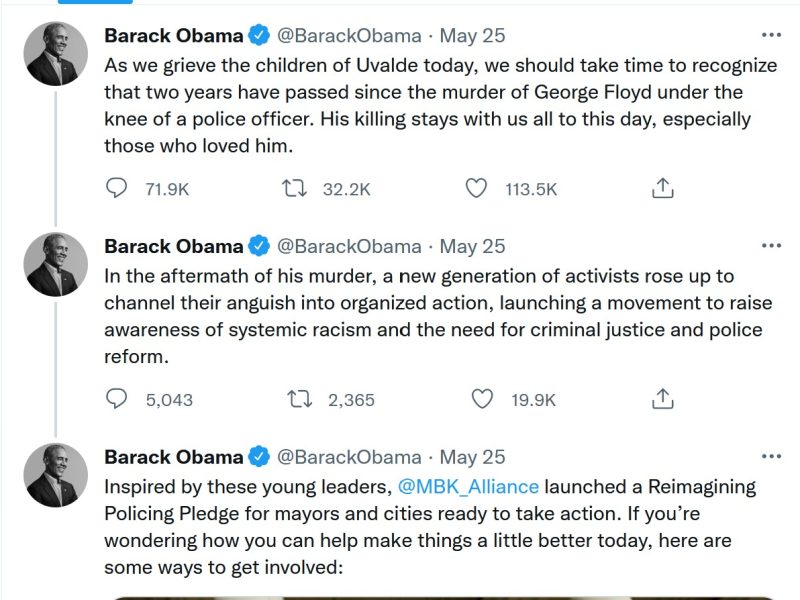Share the first tweet about Uvalde
Viewport: 800px width, 600px height.
[x=662, y=188]
